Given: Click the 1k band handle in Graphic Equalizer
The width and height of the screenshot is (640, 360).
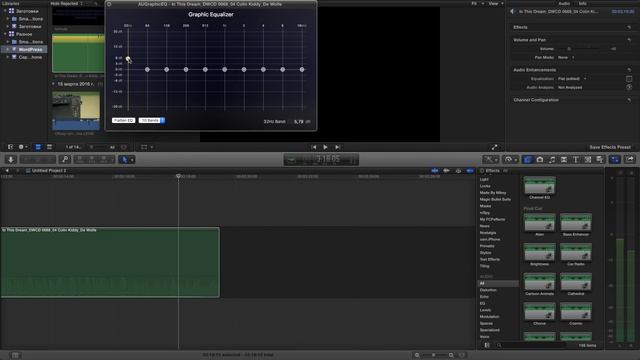Looking at the screenshot, I should 224,70.
